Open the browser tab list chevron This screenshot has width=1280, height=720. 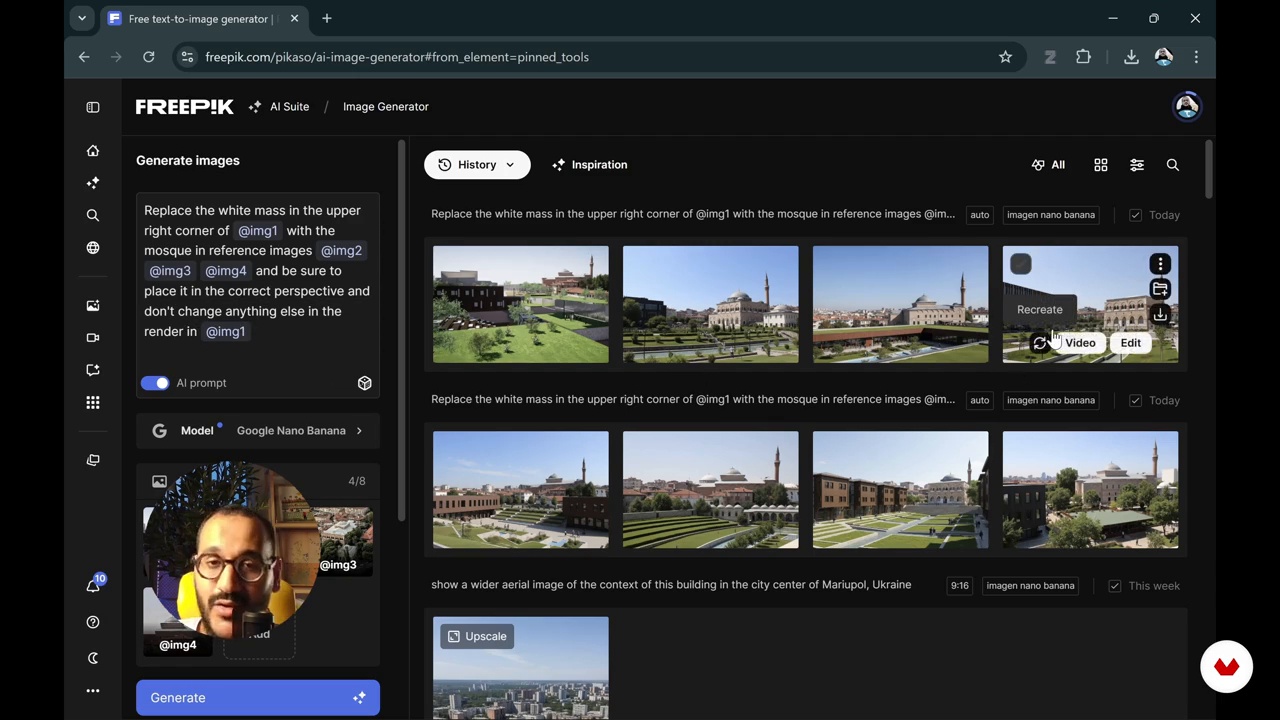click(82, 18)
